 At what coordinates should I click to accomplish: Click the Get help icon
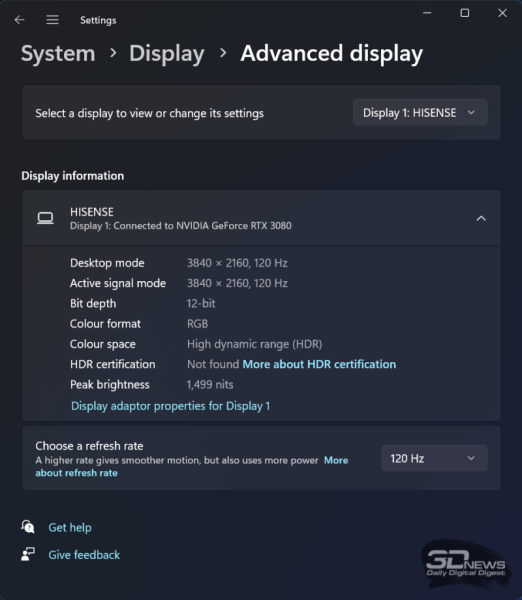[x=28, y=527]
